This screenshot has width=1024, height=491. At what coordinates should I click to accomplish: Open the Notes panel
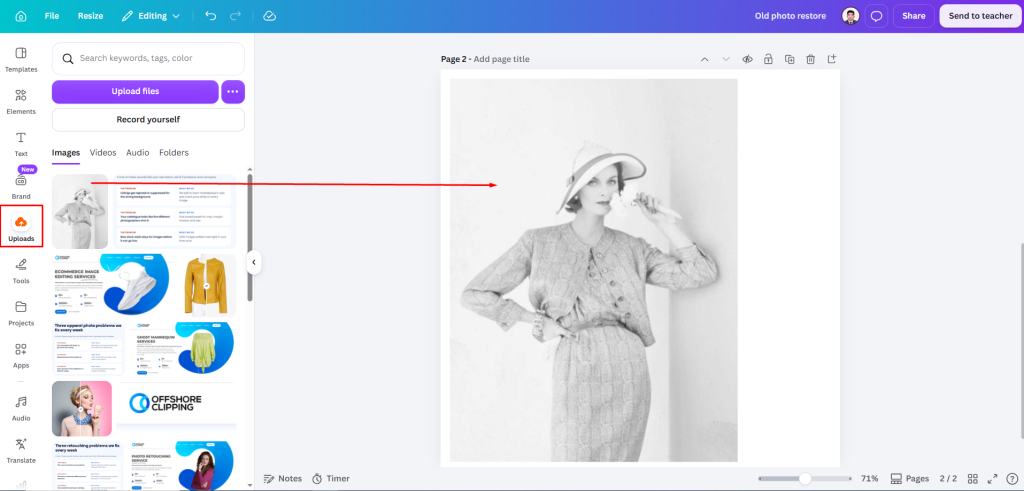283,479
